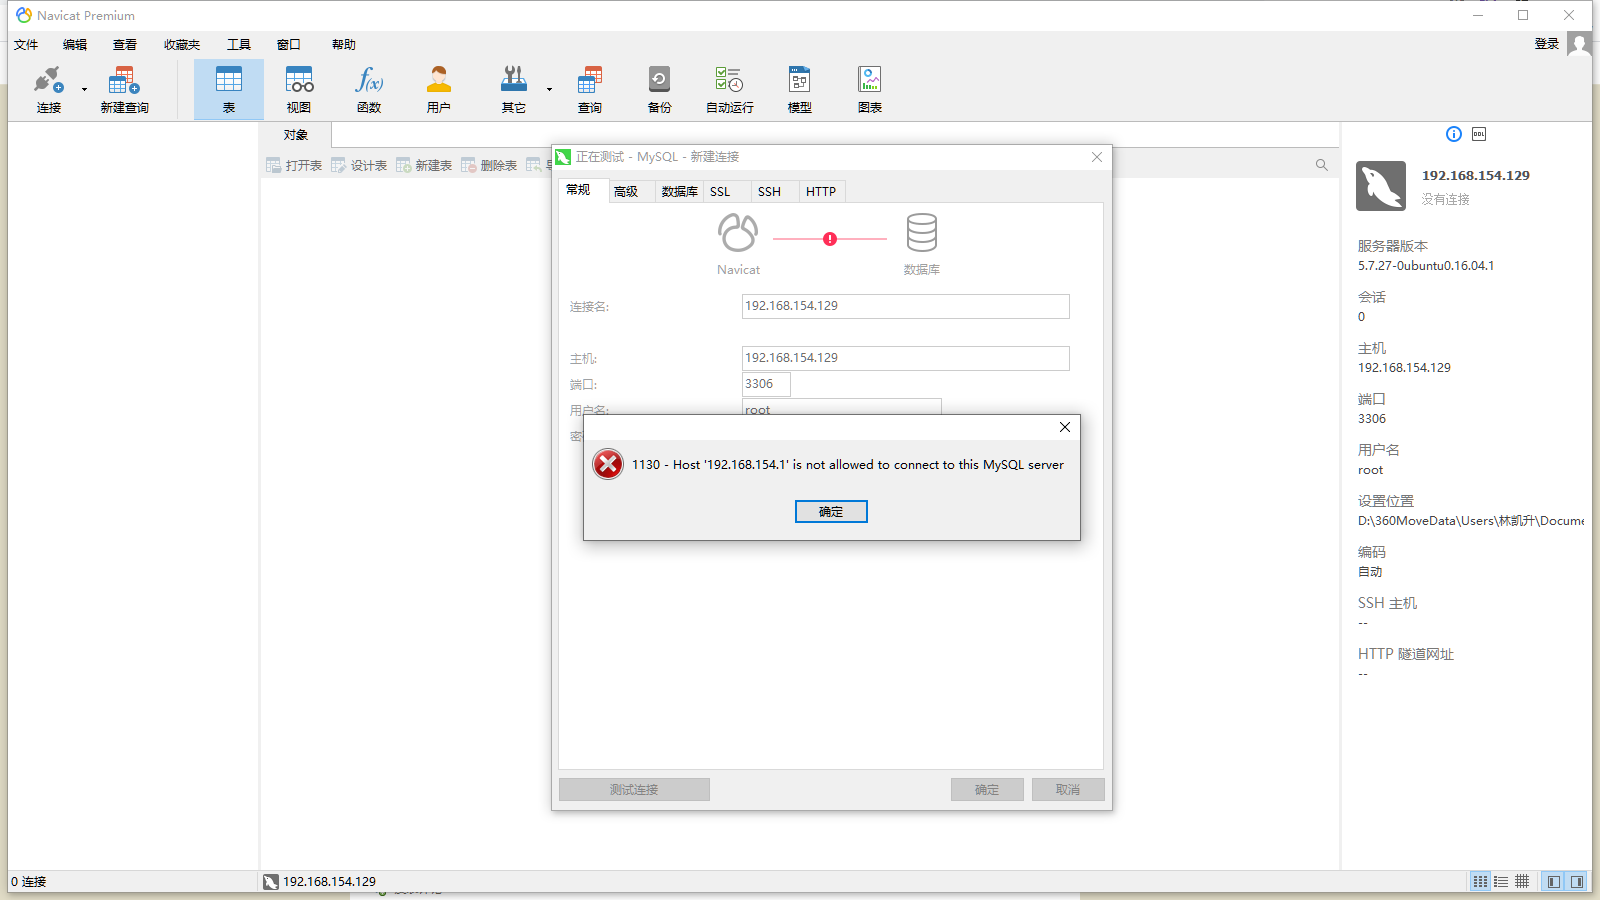
Task: Click the 设计表 design table button
Action: [359, 166]
